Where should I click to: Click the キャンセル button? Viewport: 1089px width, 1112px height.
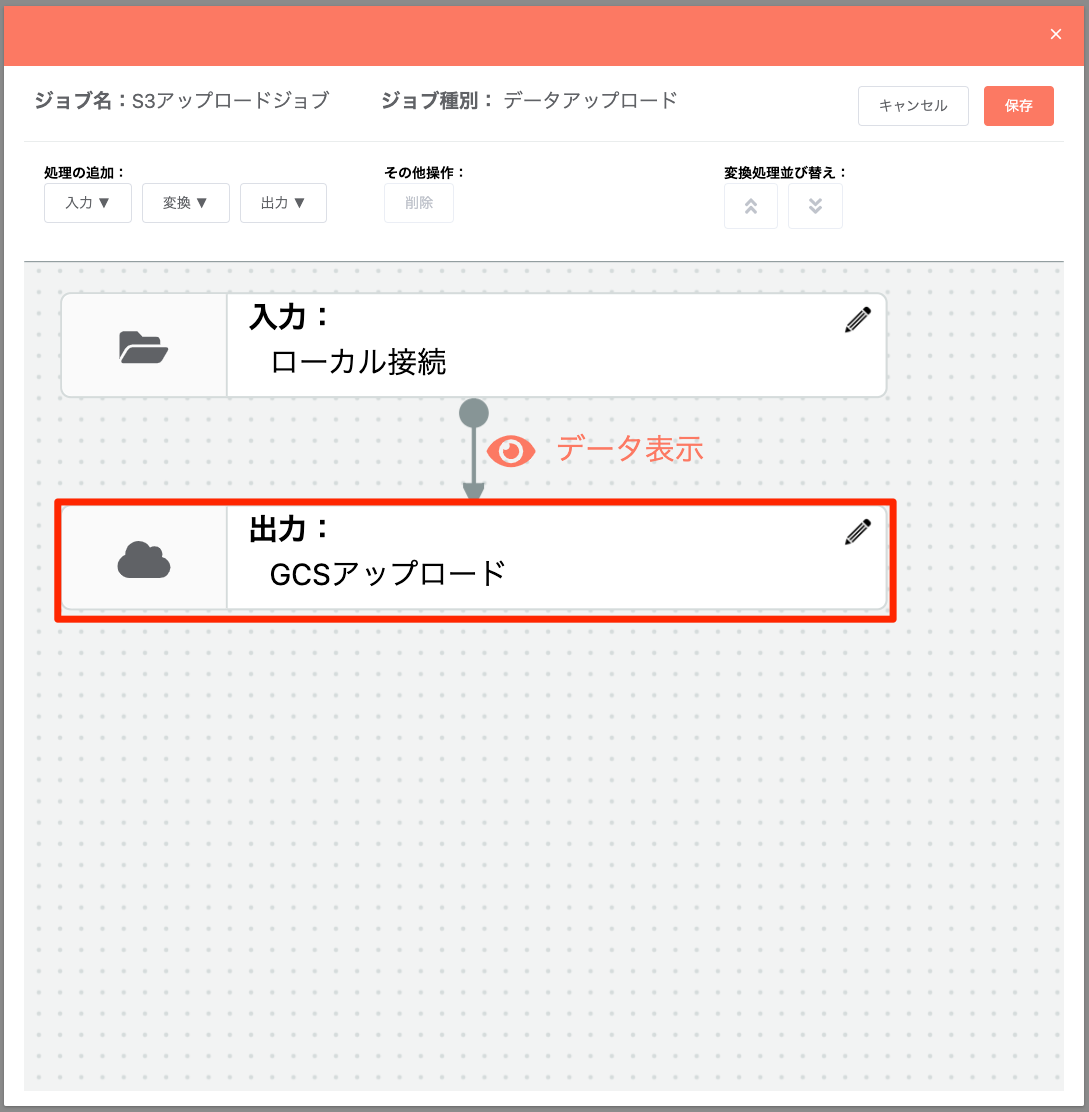pos(913,106)
